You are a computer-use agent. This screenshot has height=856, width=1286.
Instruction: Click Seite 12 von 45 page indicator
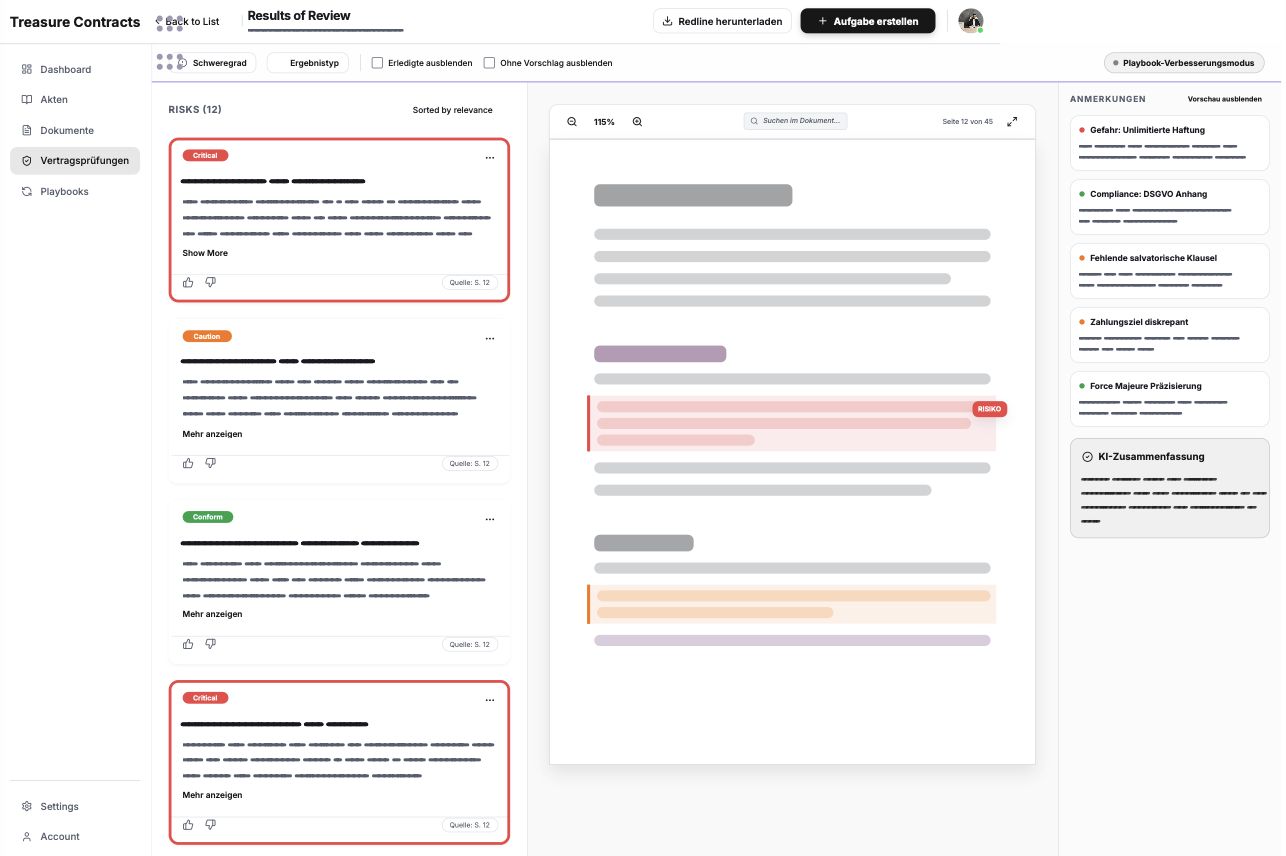pos(967,122)
